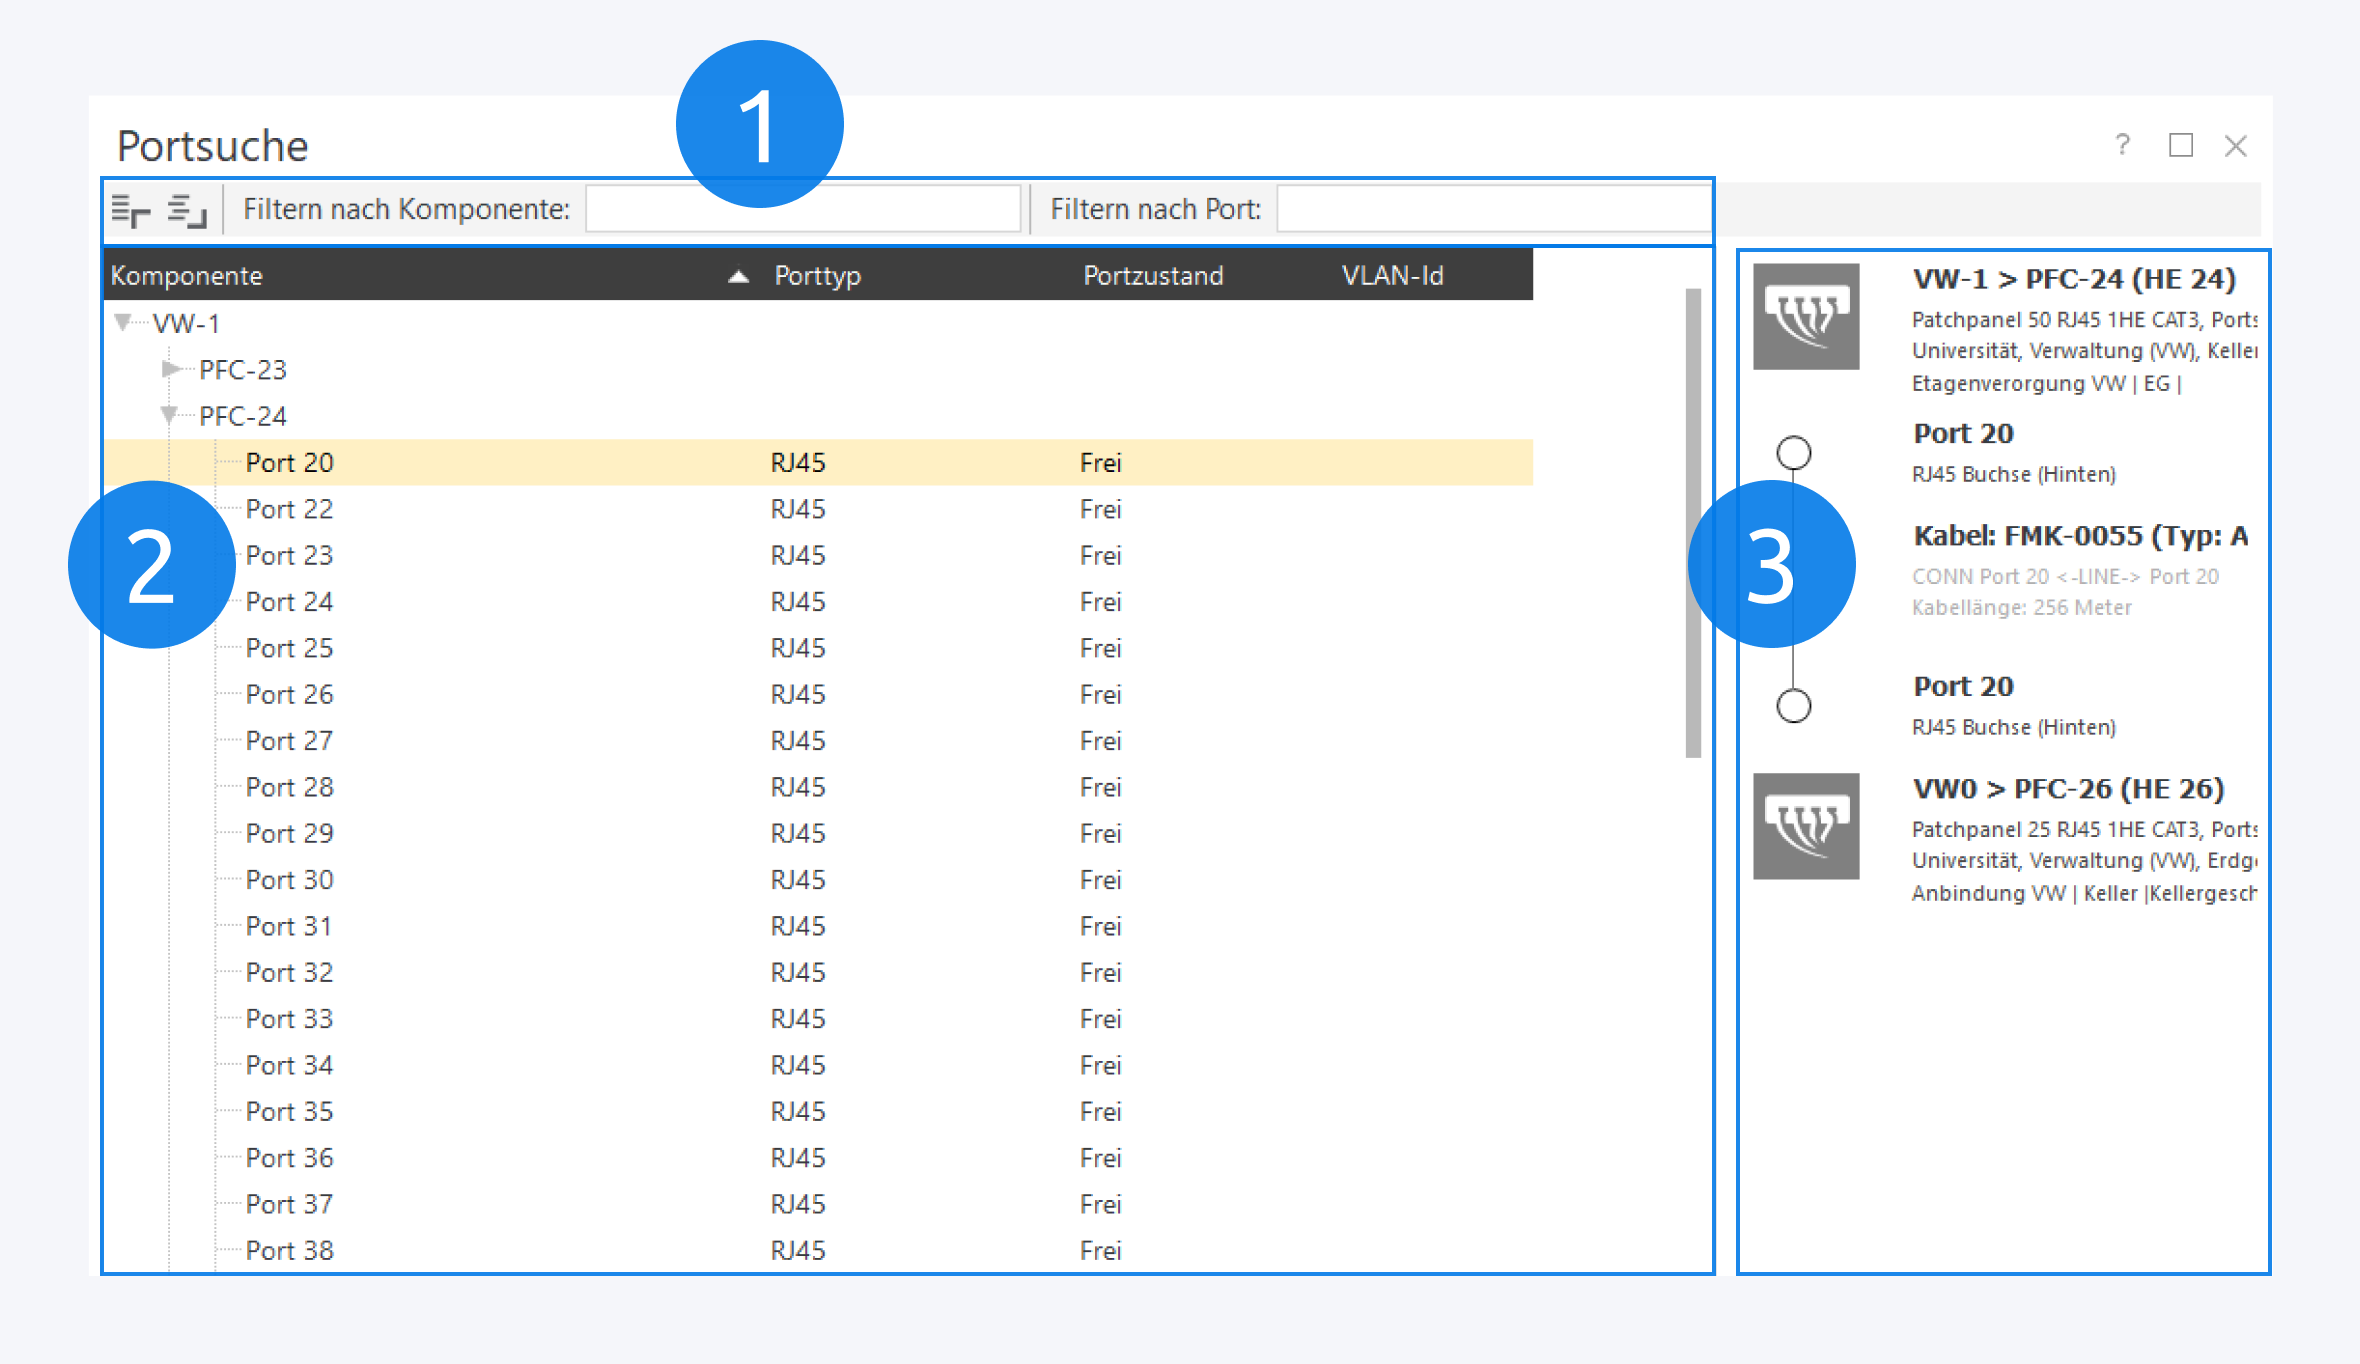Select the Port 33 row
Viewport: 2360px width, 1364px height.
(290, 1019)
